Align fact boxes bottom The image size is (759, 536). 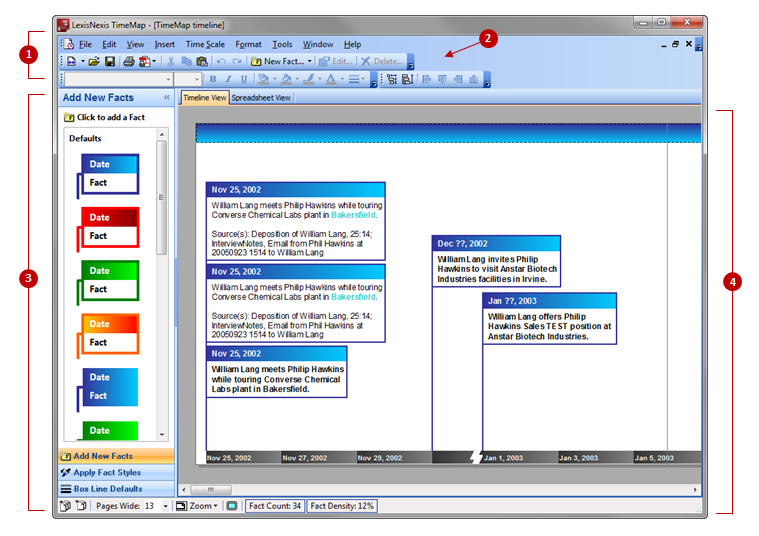pos(474,79)
